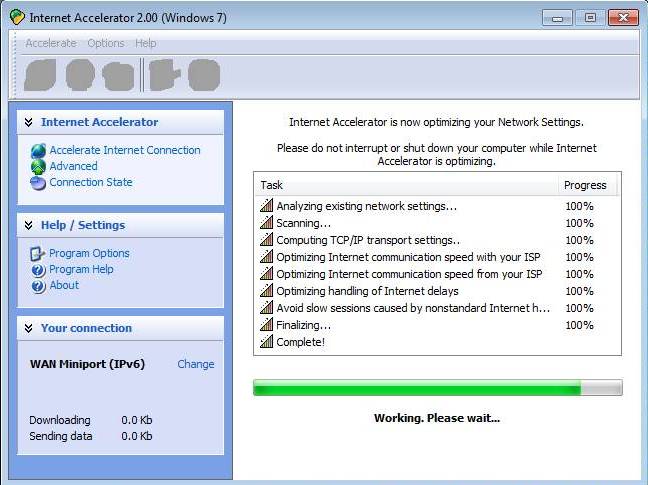Screen dimensions: 648x485
Task: Click the green arrow icon beside Advanced
Action: tap(38, 166)
